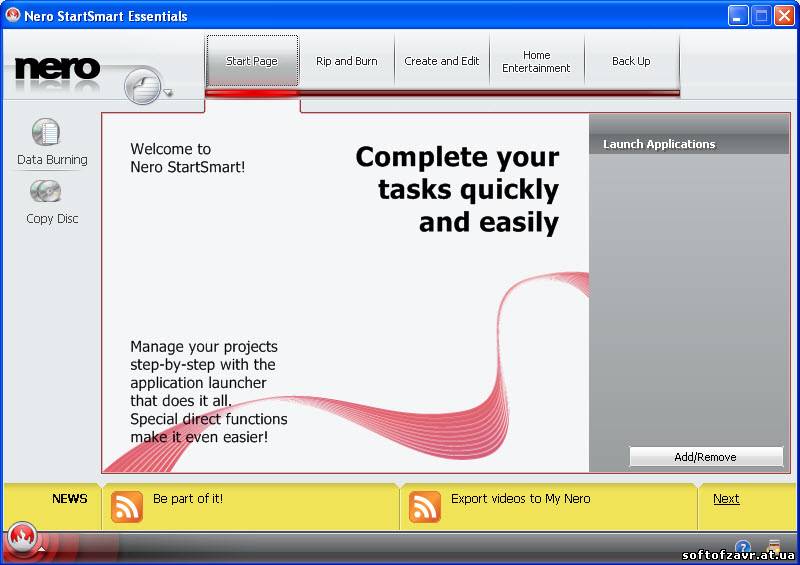Expand the small arrow beside the flame button
The image size is (800, 565).
[x=42, y=549]
